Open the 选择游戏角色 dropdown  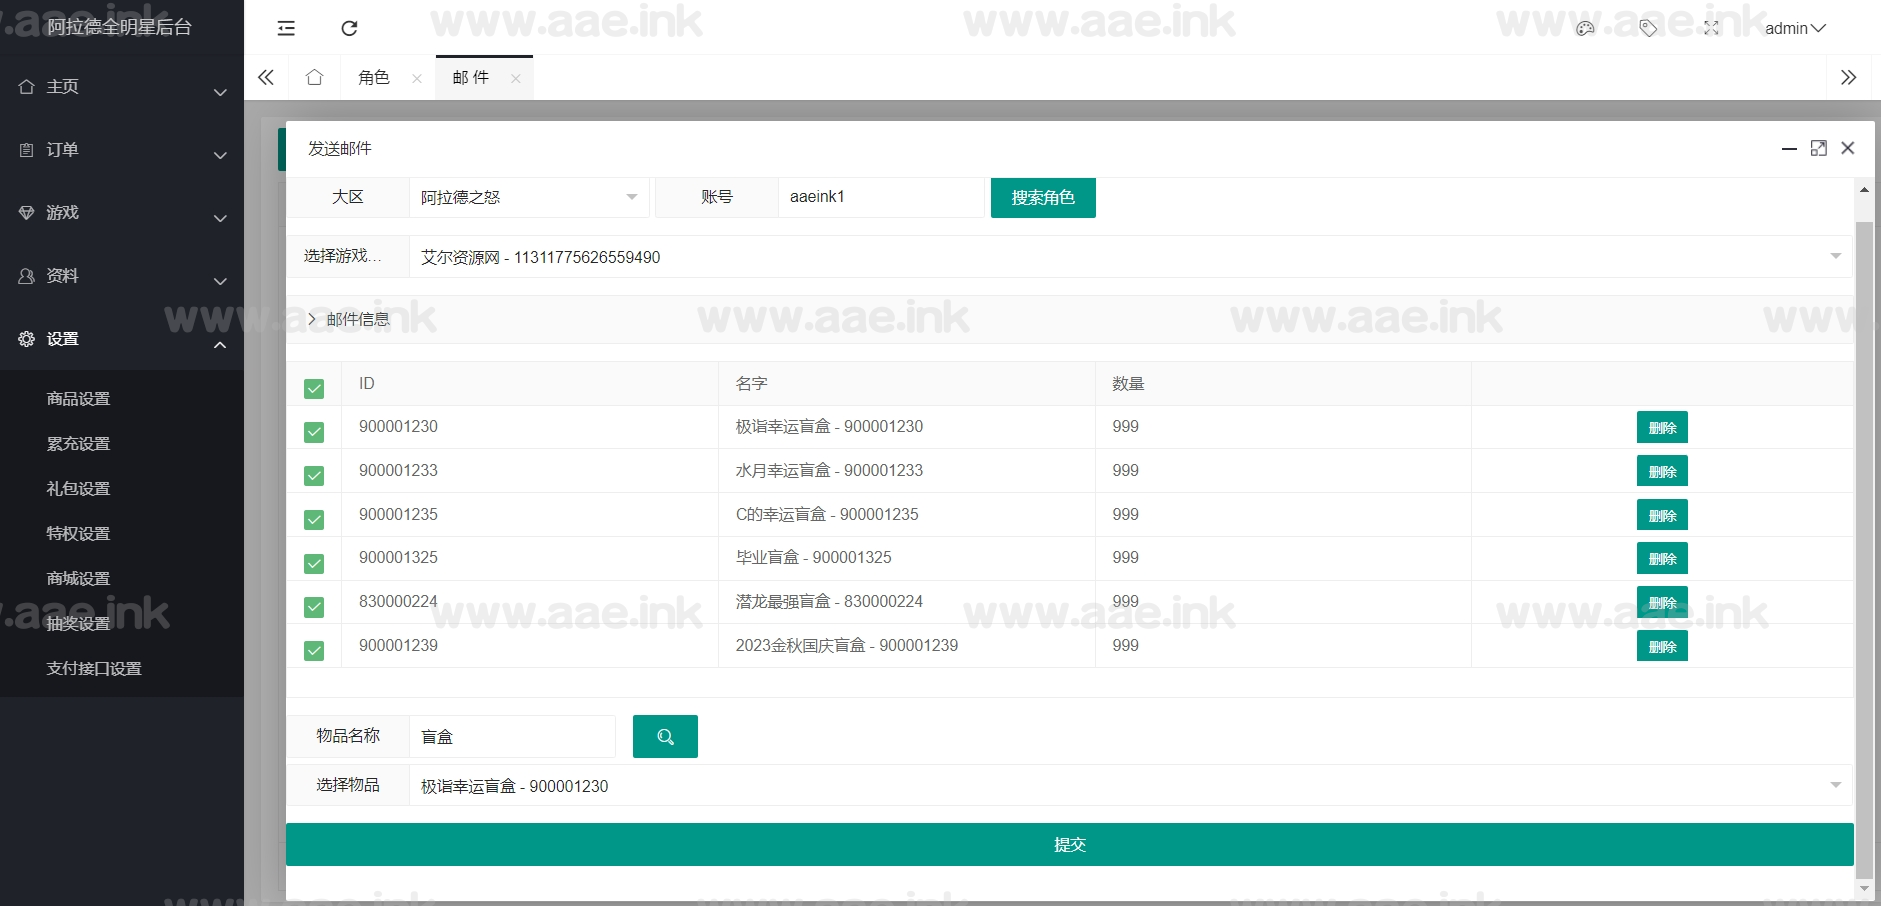pos(1130,257)
